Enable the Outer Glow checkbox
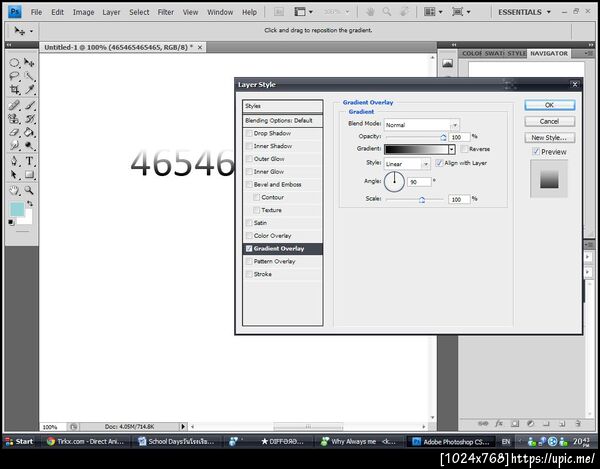 pyautogui.click(x=249, y=159)
